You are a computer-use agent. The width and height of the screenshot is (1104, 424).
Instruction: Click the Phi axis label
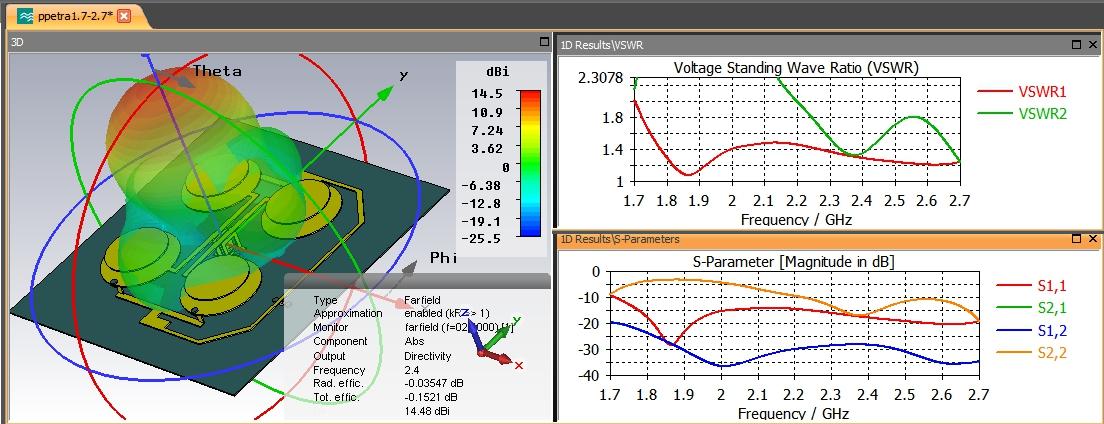(444, 258)
